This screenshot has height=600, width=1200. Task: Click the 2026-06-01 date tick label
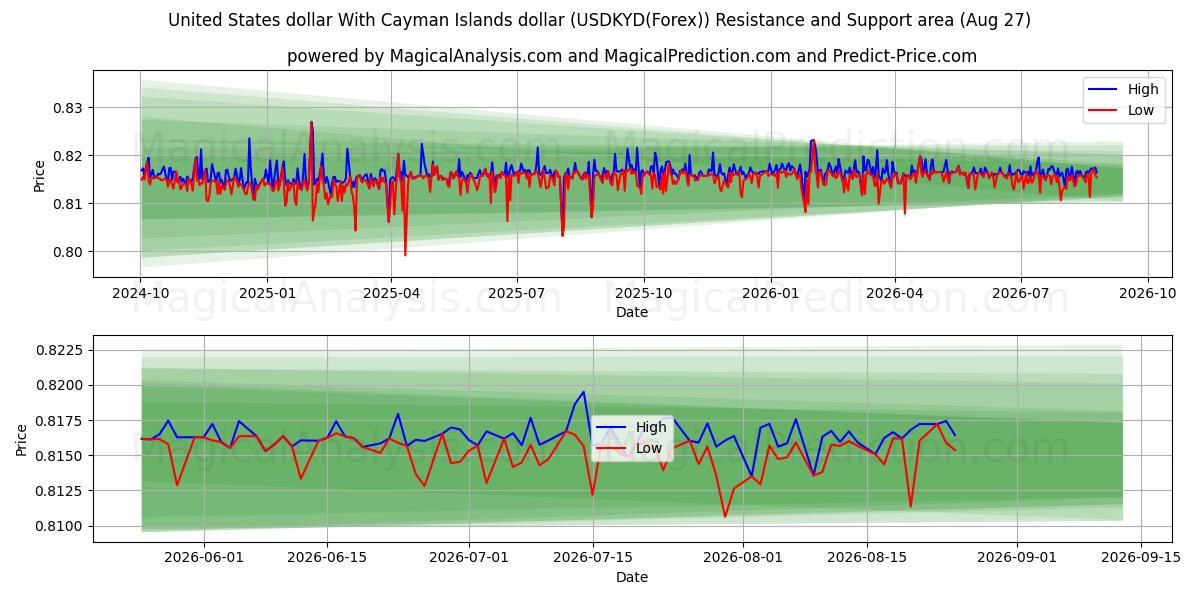tap(204, 559)
